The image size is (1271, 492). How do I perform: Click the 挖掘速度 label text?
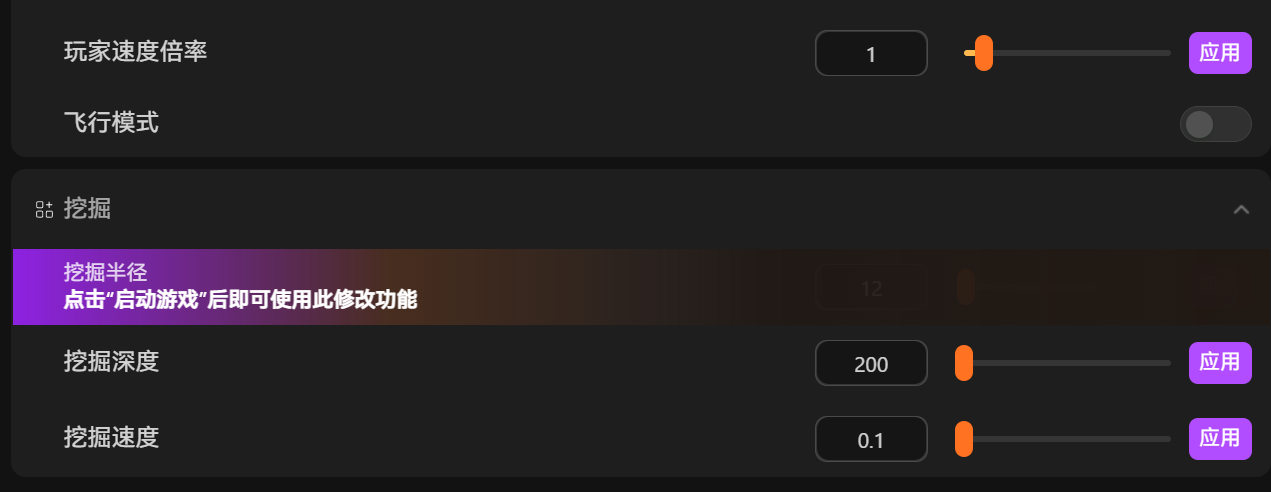click(111, 437)
